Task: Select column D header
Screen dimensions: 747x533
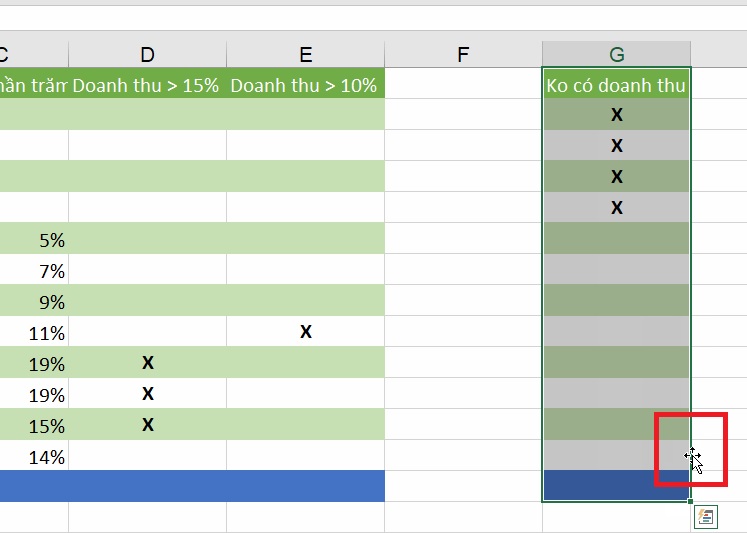Action: (148, 54)
